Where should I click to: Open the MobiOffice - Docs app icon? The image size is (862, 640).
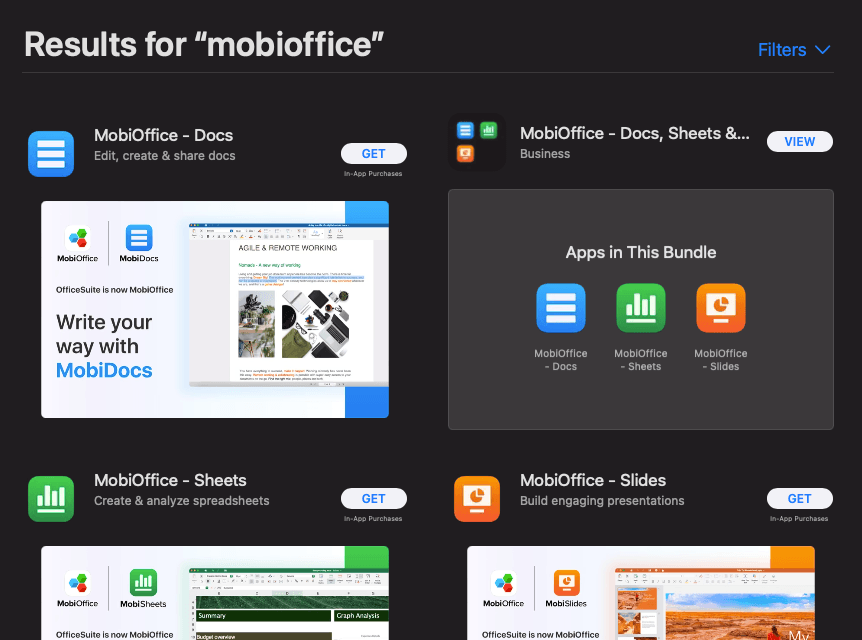click(x=51, y=153)
